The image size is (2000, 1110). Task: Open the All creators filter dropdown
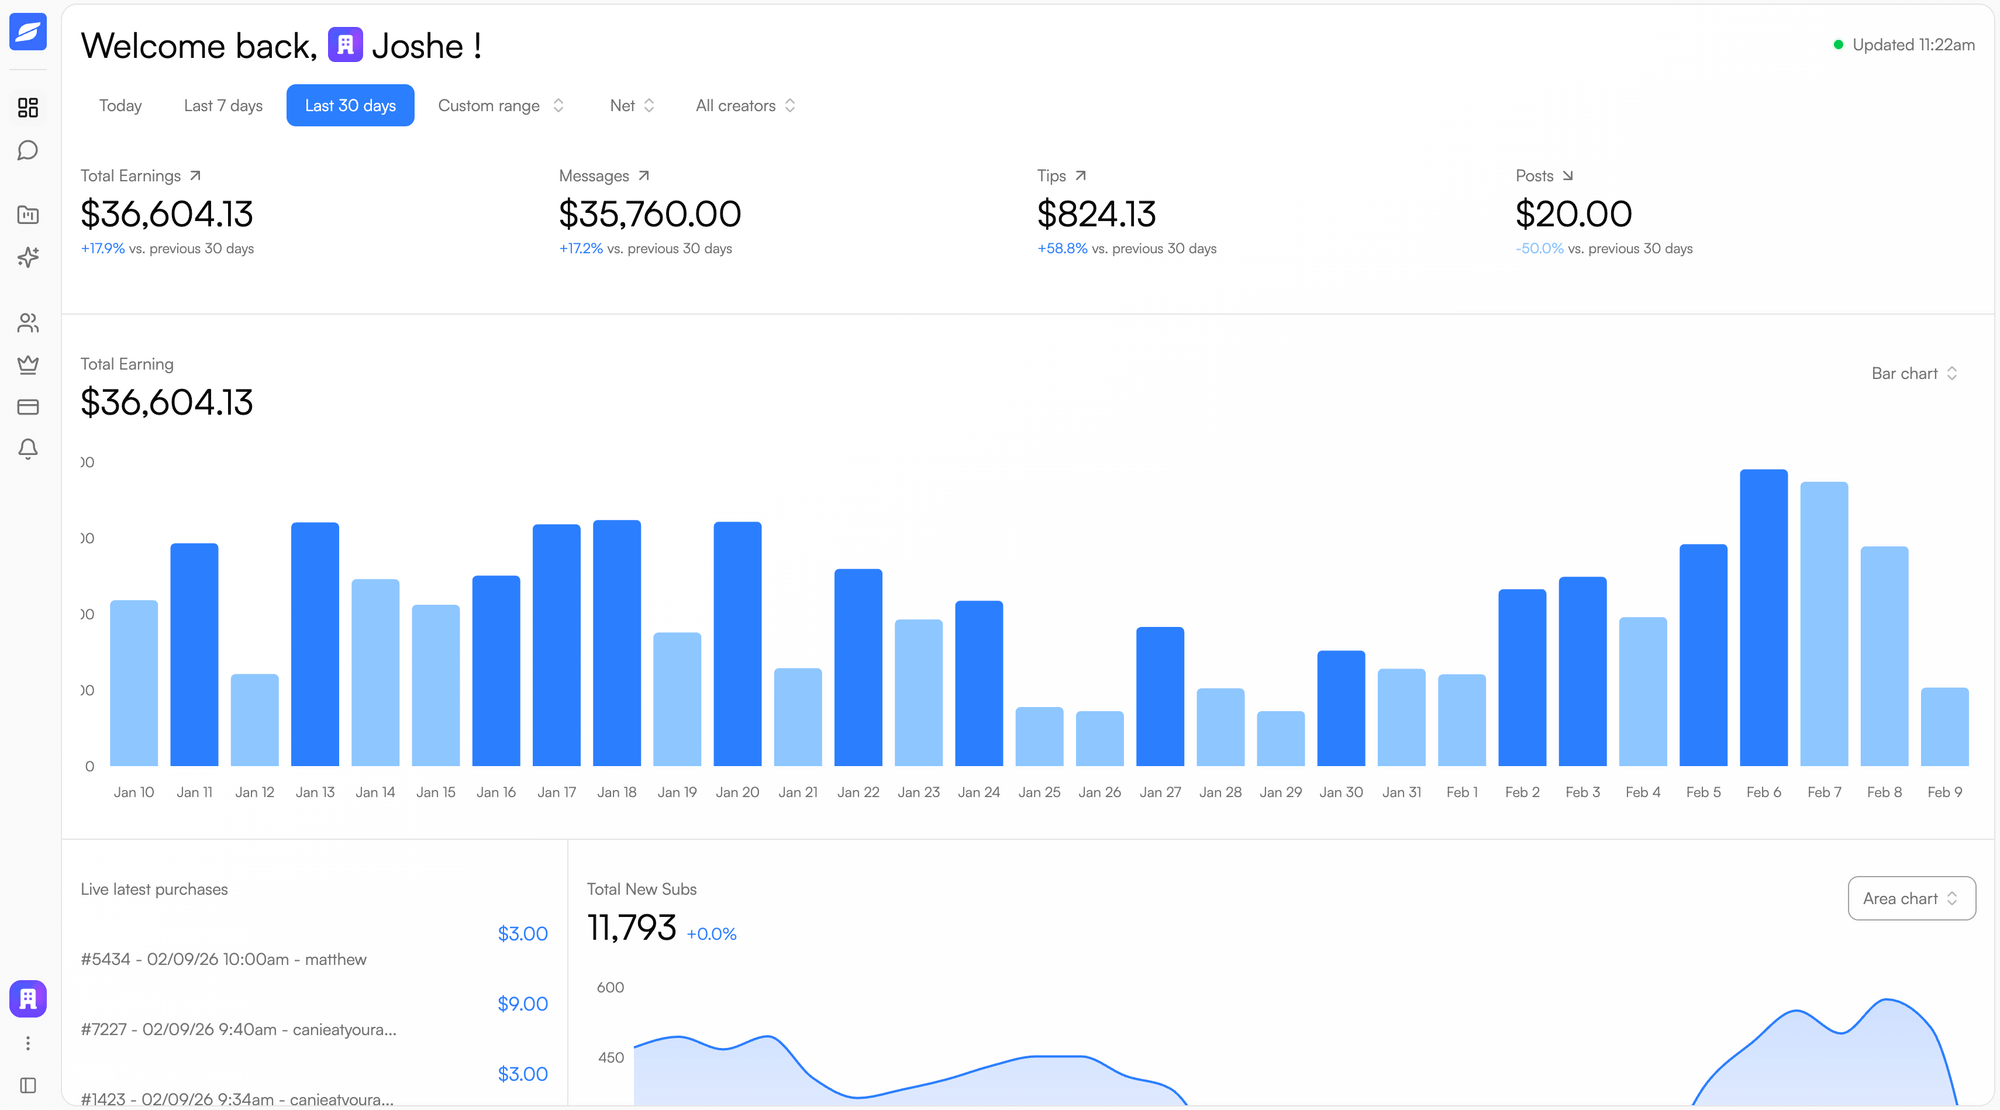click(746, 106)
